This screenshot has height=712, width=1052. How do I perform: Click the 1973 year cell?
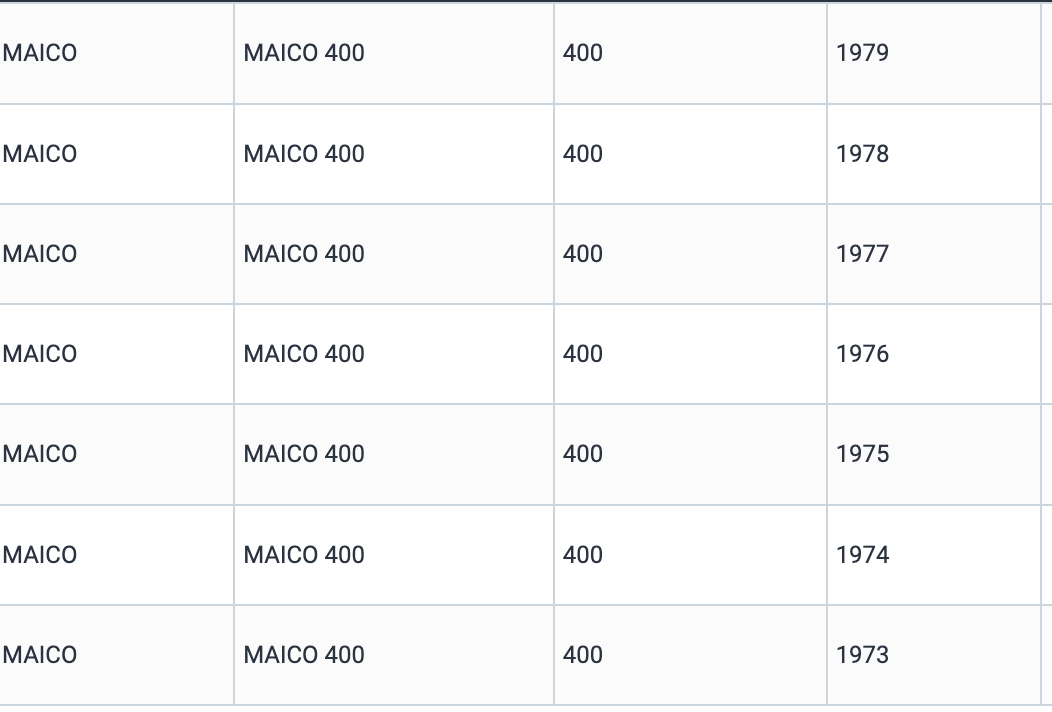[862, 655]
